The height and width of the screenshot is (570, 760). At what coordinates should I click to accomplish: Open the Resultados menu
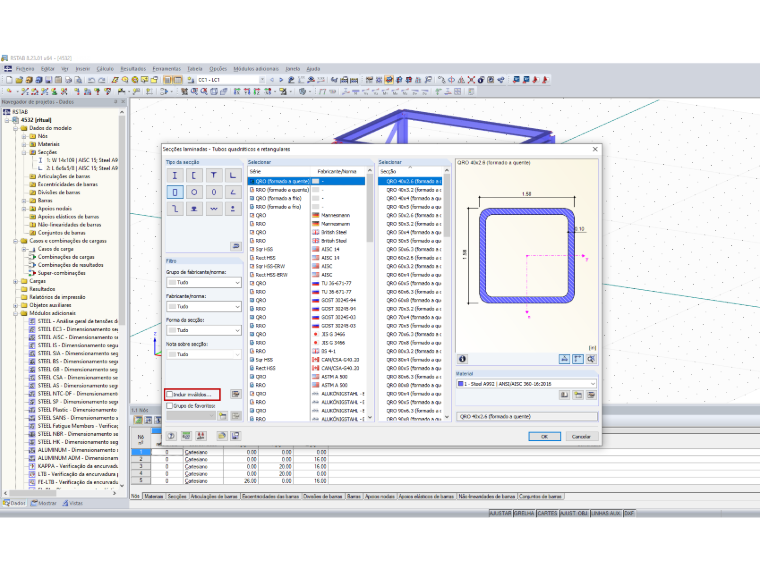[x=133, y=69]
